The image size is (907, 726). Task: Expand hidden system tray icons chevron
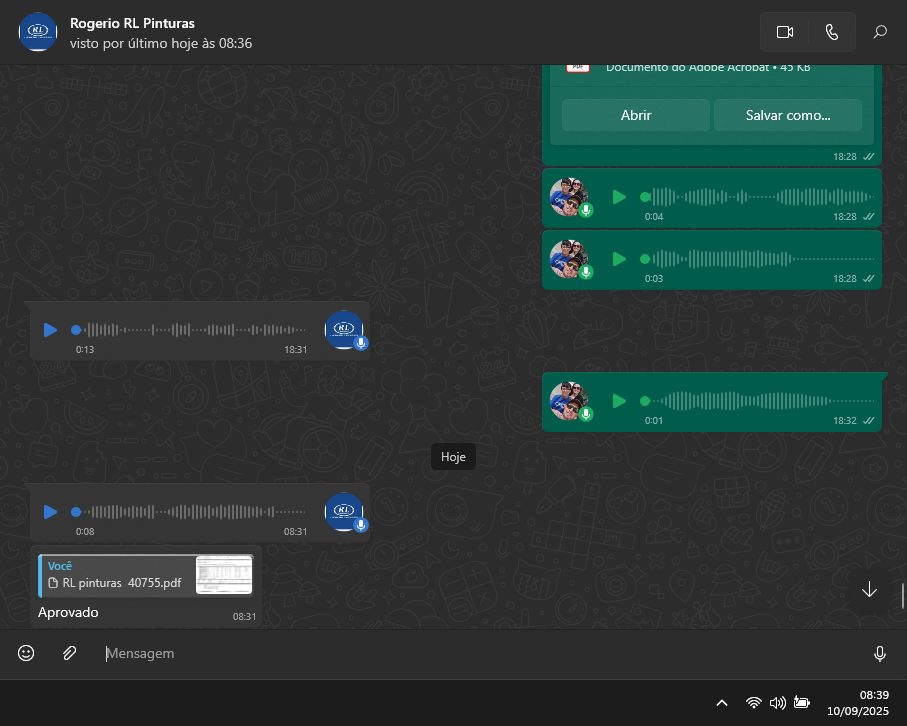(x=722, y=703)
